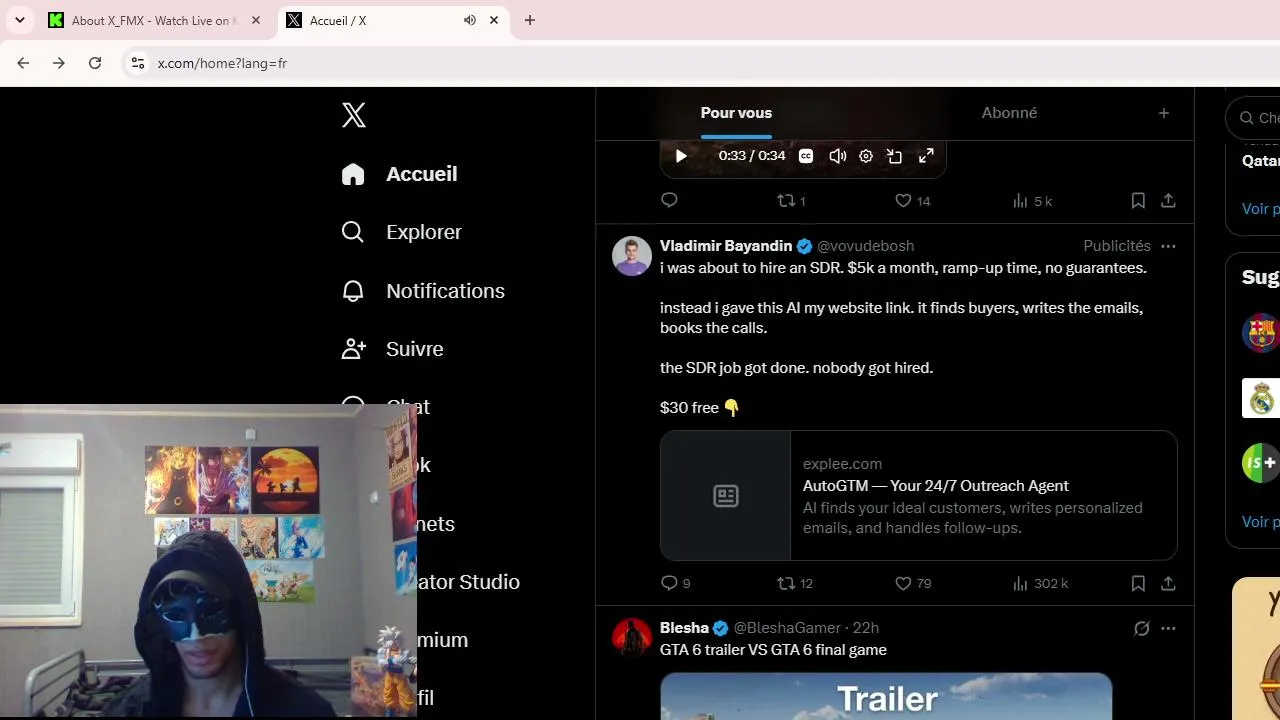Viewport: 1280px width, 720px height.
Task: Go forward in browser history
Action: (x=59, y=63)
